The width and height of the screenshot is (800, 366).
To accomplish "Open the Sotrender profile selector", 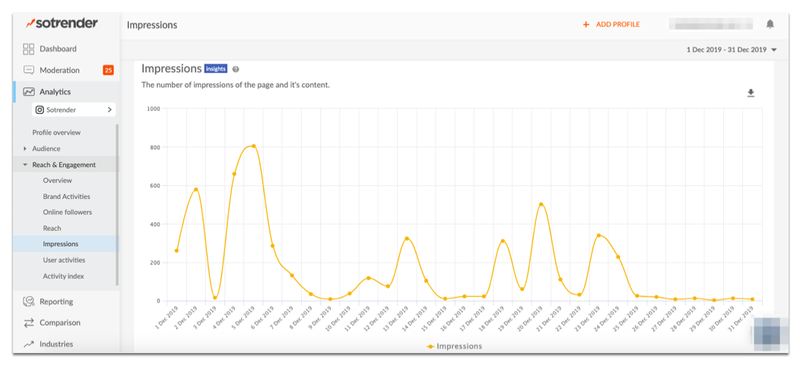I will [x=74, y=110].
